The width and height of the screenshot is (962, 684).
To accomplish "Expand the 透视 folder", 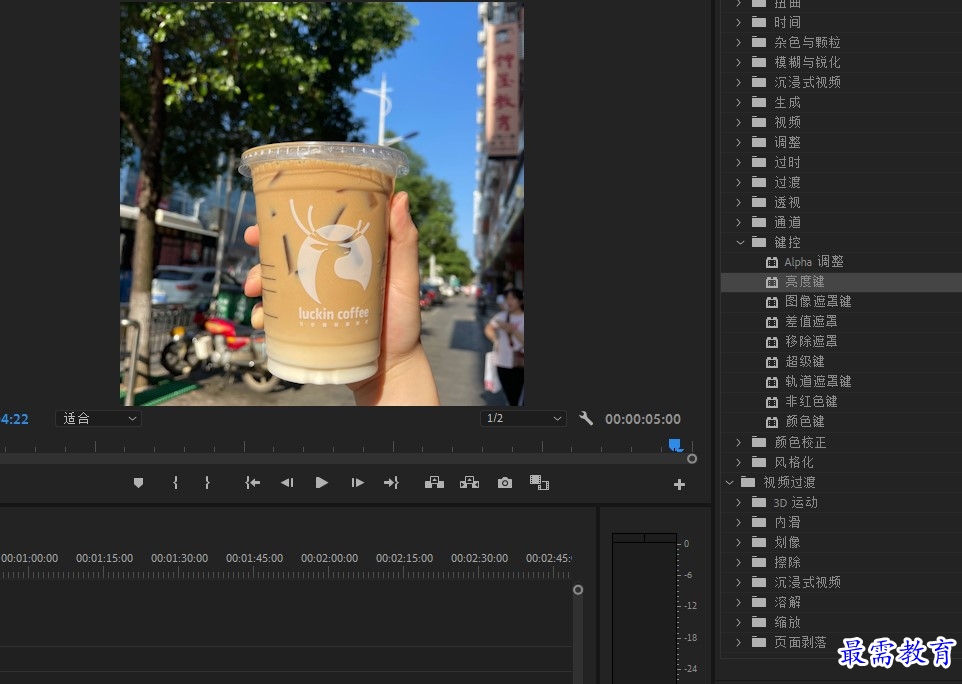I will (x=739, y=202).
